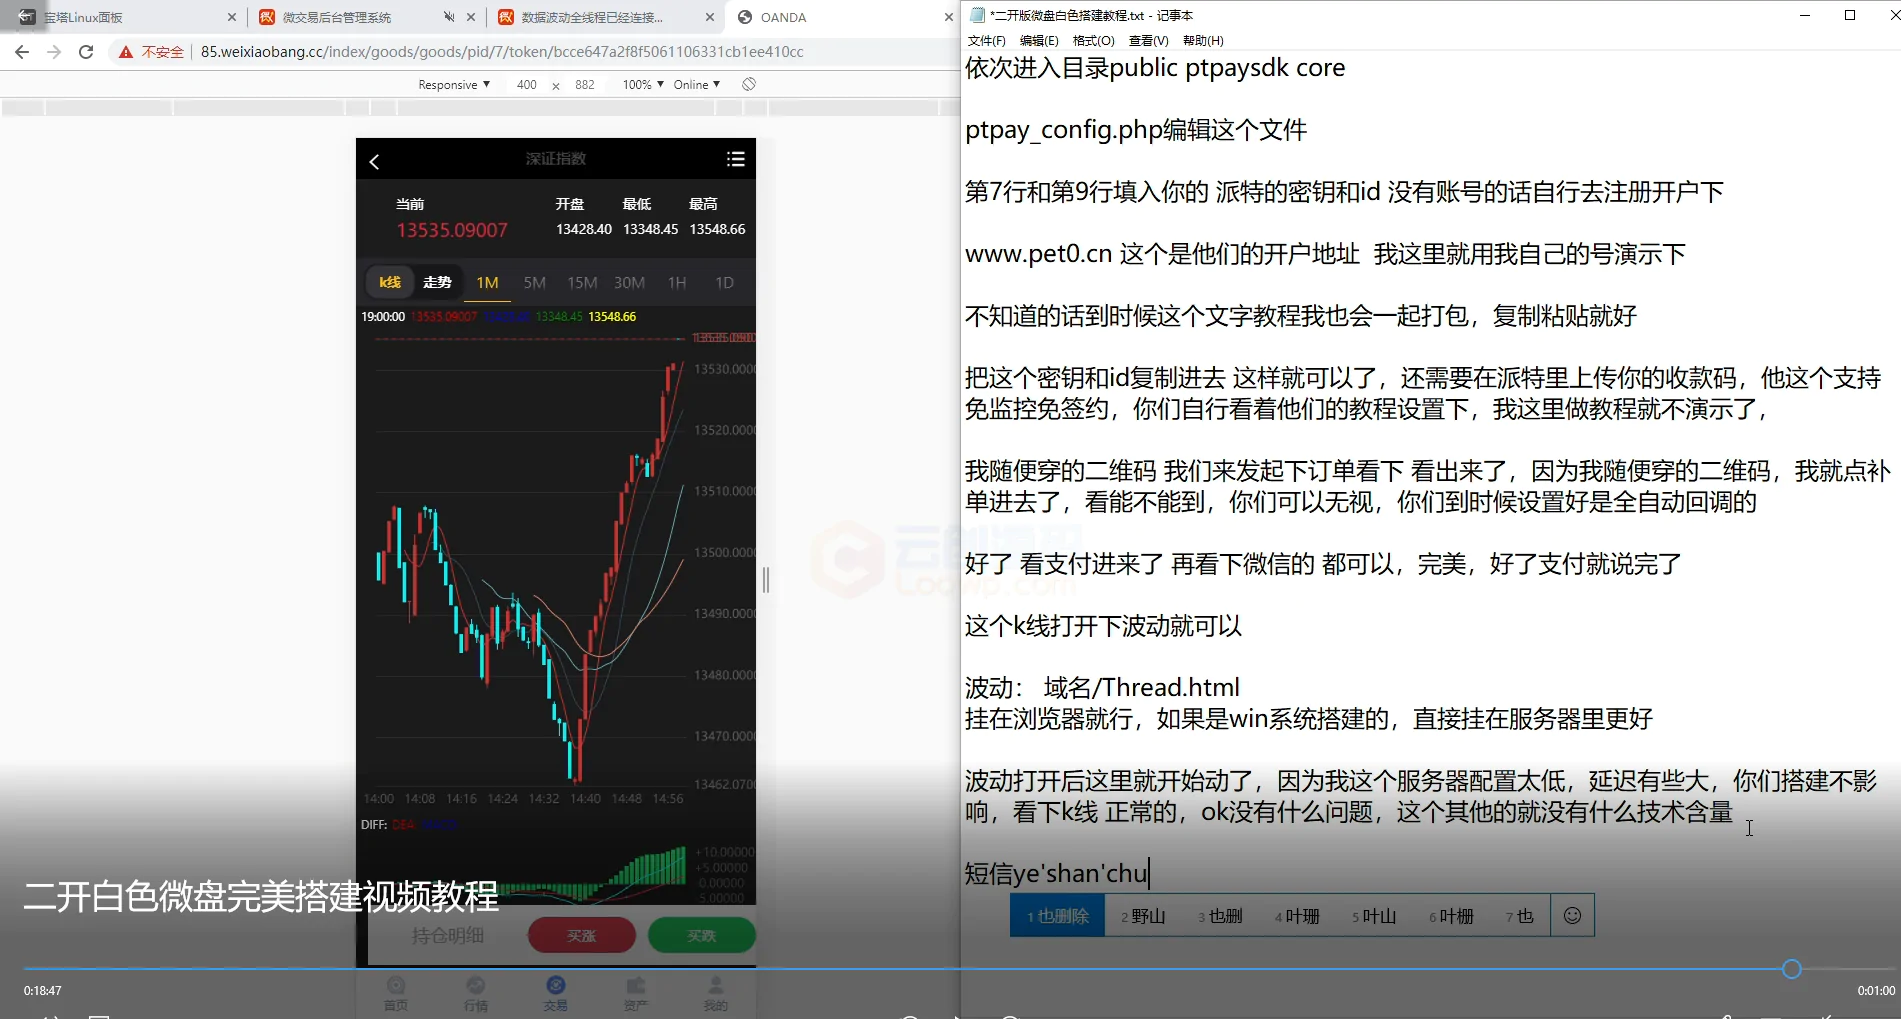Go forward in the browser
The image size is (1901, 1019).
point(54,52)
